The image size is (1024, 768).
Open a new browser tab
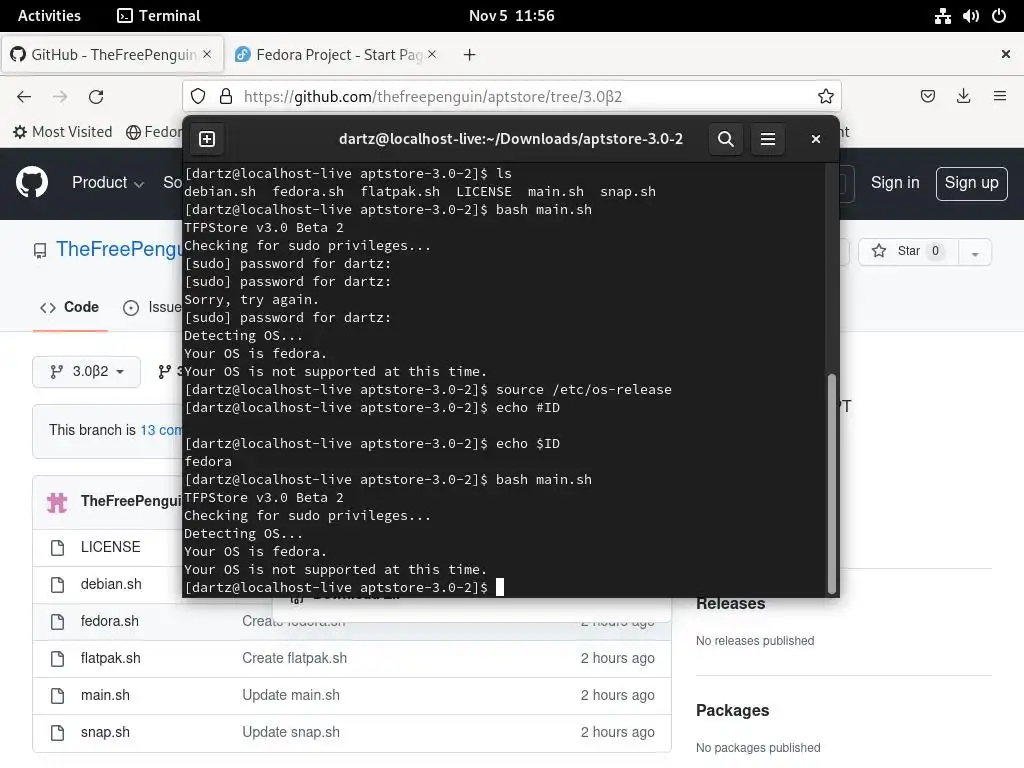tap(469, 55)
